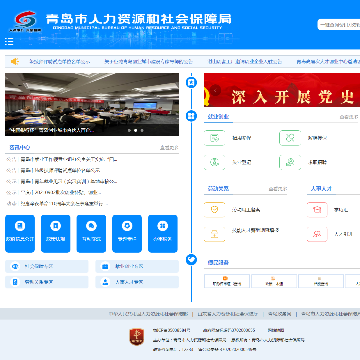Open the light-blue button with the person icon
360x360 pixels.
coord(137,282)
